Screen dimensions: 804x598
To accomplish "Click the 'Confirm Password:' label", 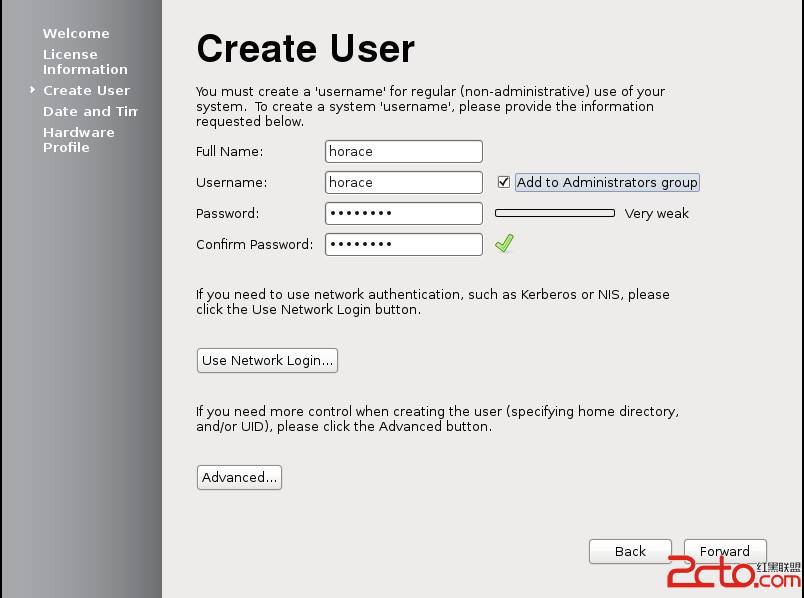I will point(254,244).
